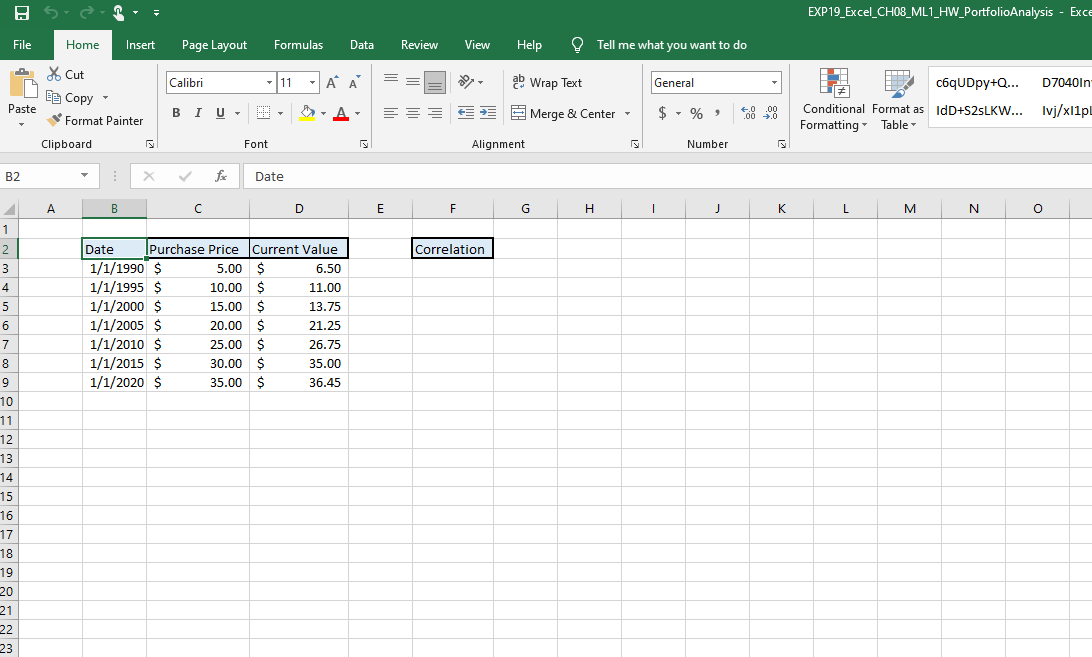Click the Increase Indent icon

[488, 113]
